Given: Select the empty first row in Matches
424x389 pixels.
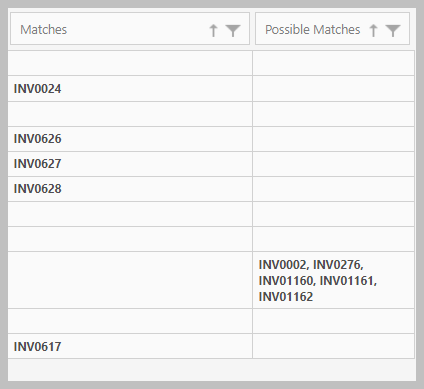Looking at the screenshot, I should tap(130, 63).
